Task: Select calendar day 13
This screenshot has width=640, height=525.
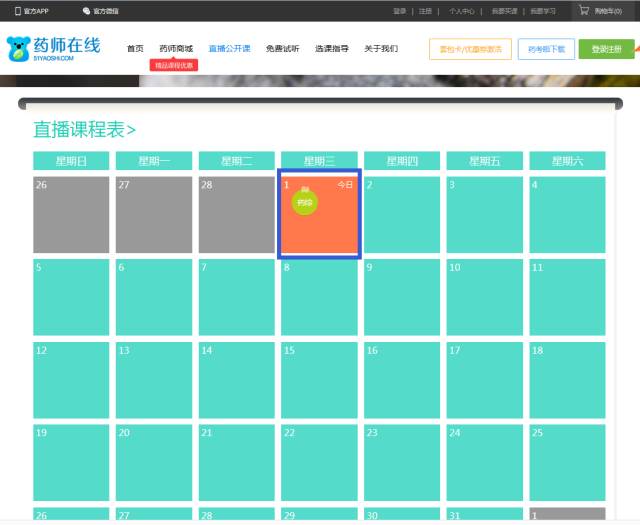Action: point(154,380)
